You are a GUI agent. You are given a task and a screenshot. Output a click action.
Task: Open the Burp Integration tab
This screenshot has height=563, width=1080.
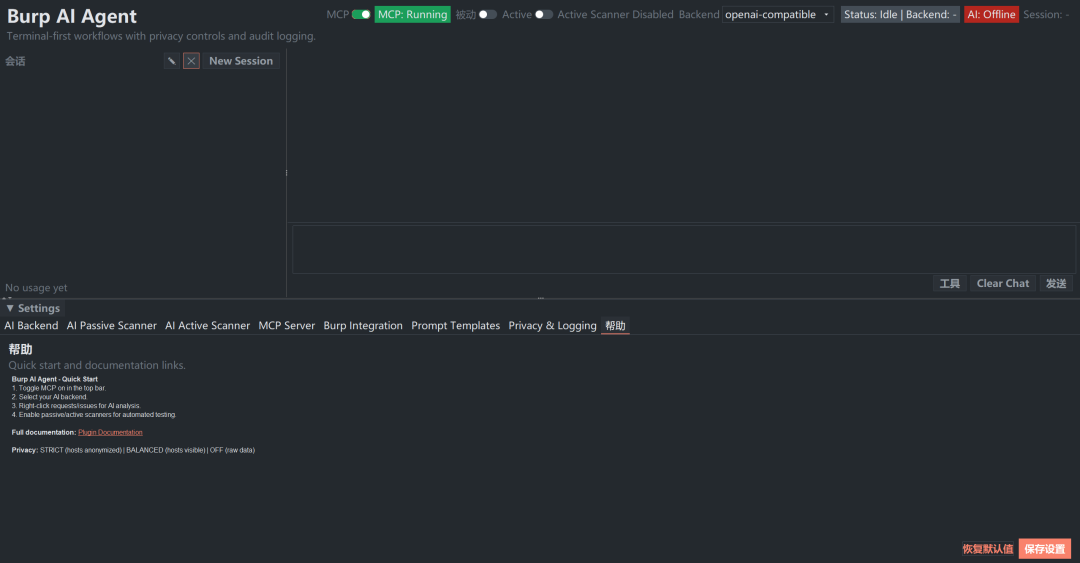tap(363, 325)
